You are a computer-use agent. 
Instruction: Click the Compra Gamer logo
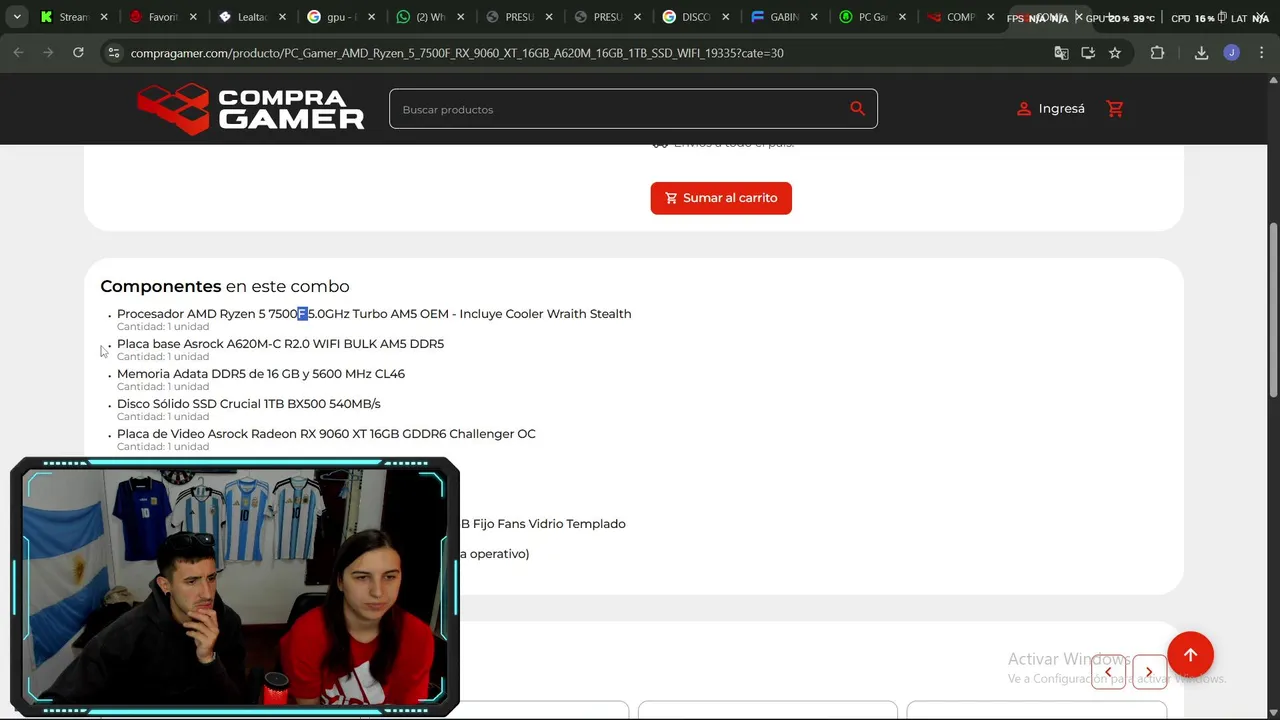[x=251, y=108]
